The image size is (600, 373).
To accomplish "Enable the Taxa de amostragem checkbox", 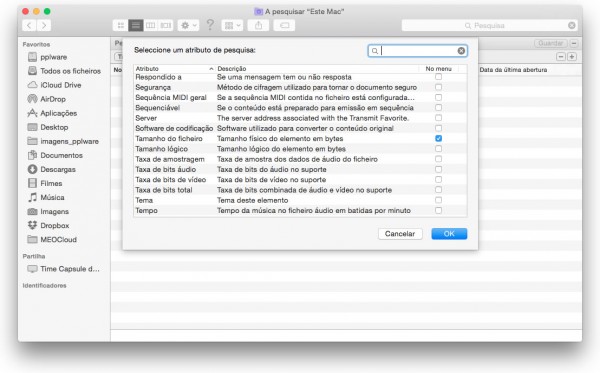I will click(x=439, y=159).
